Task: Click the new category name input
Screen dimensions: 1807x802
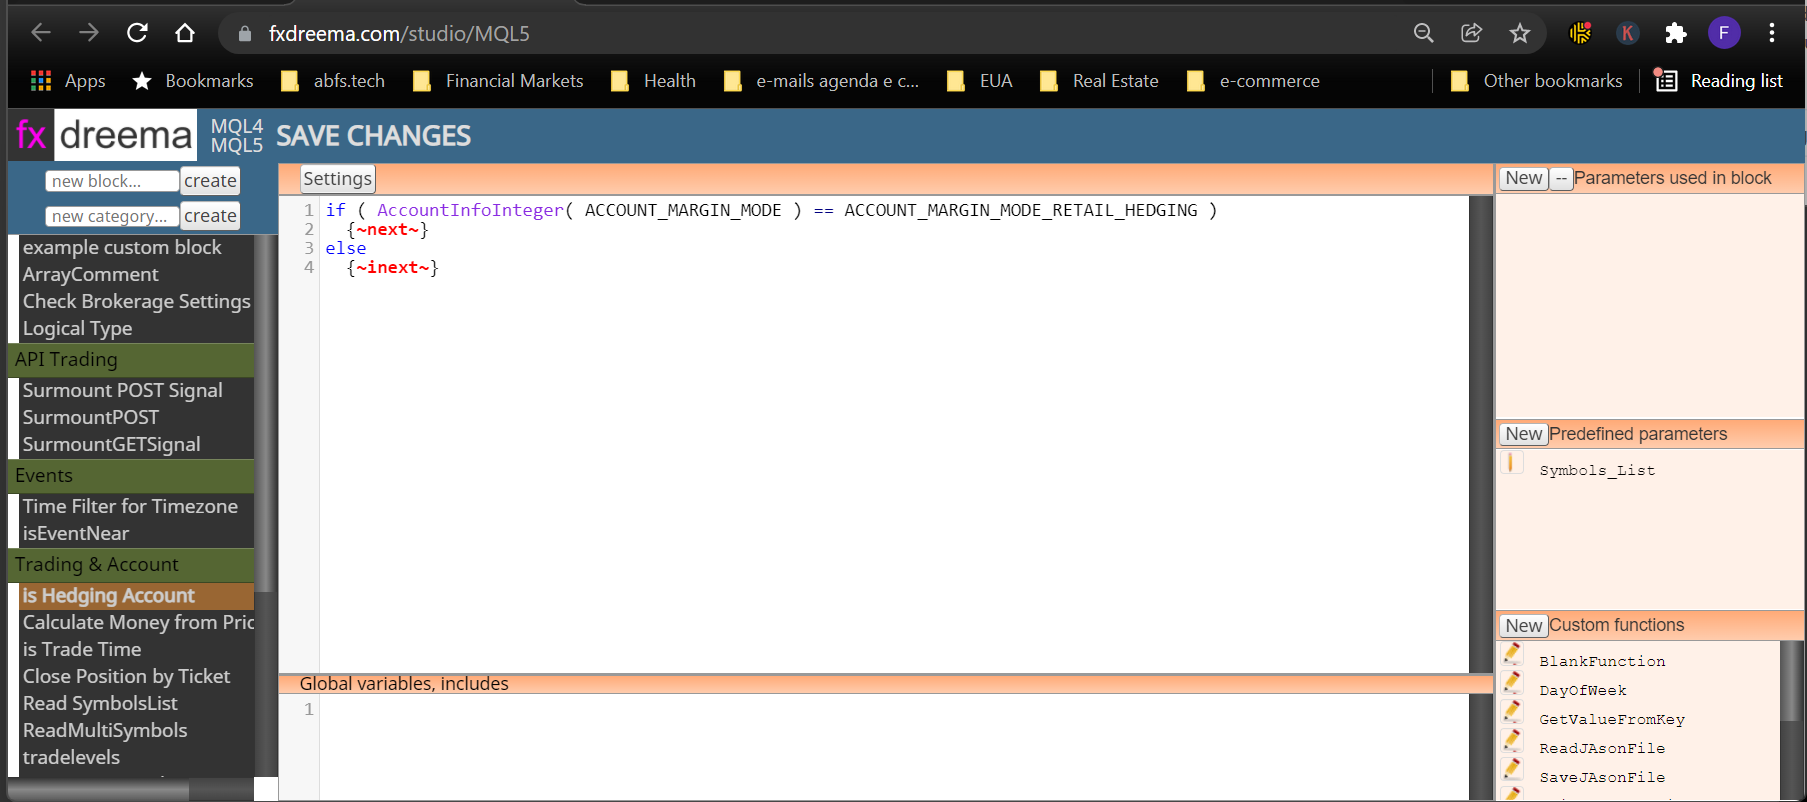Action: (112, 216)
